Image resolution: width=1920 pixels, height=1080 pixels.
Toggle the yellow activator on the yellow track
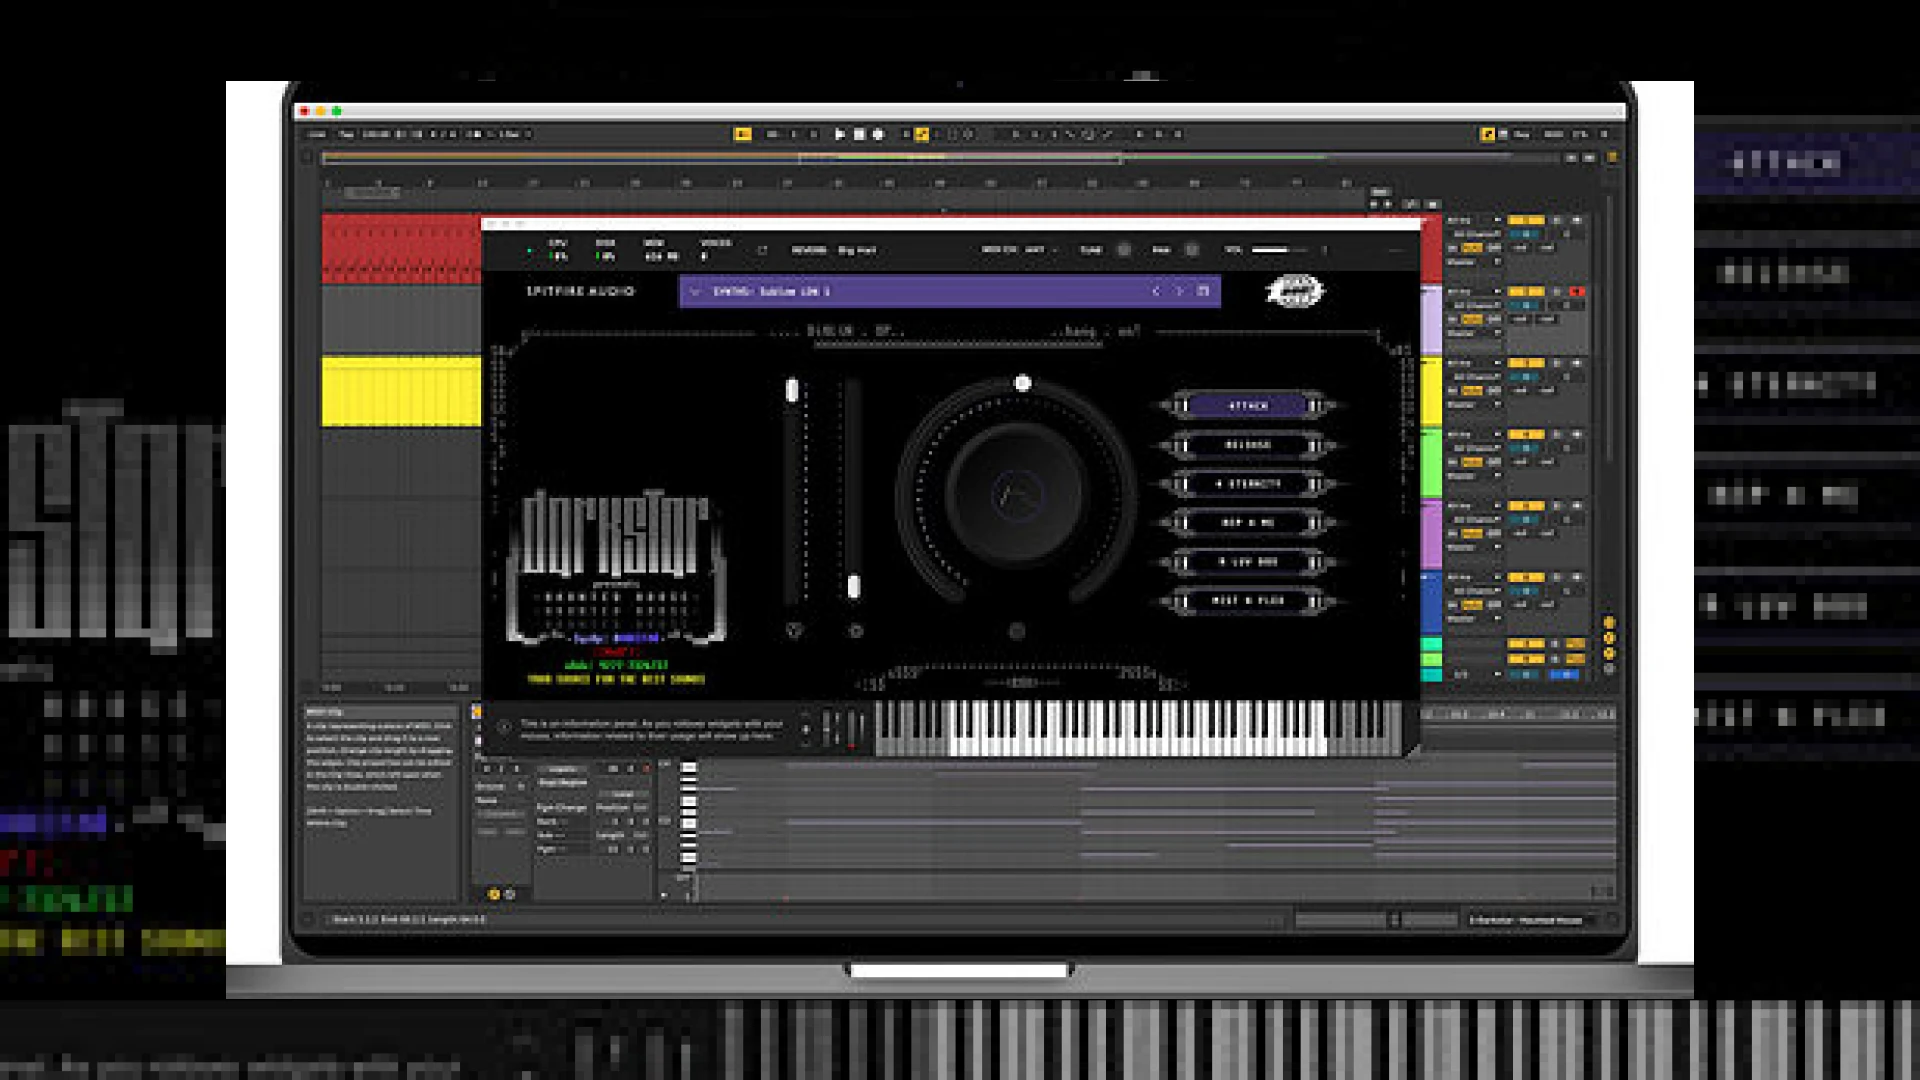click(x=1525, y=362)
